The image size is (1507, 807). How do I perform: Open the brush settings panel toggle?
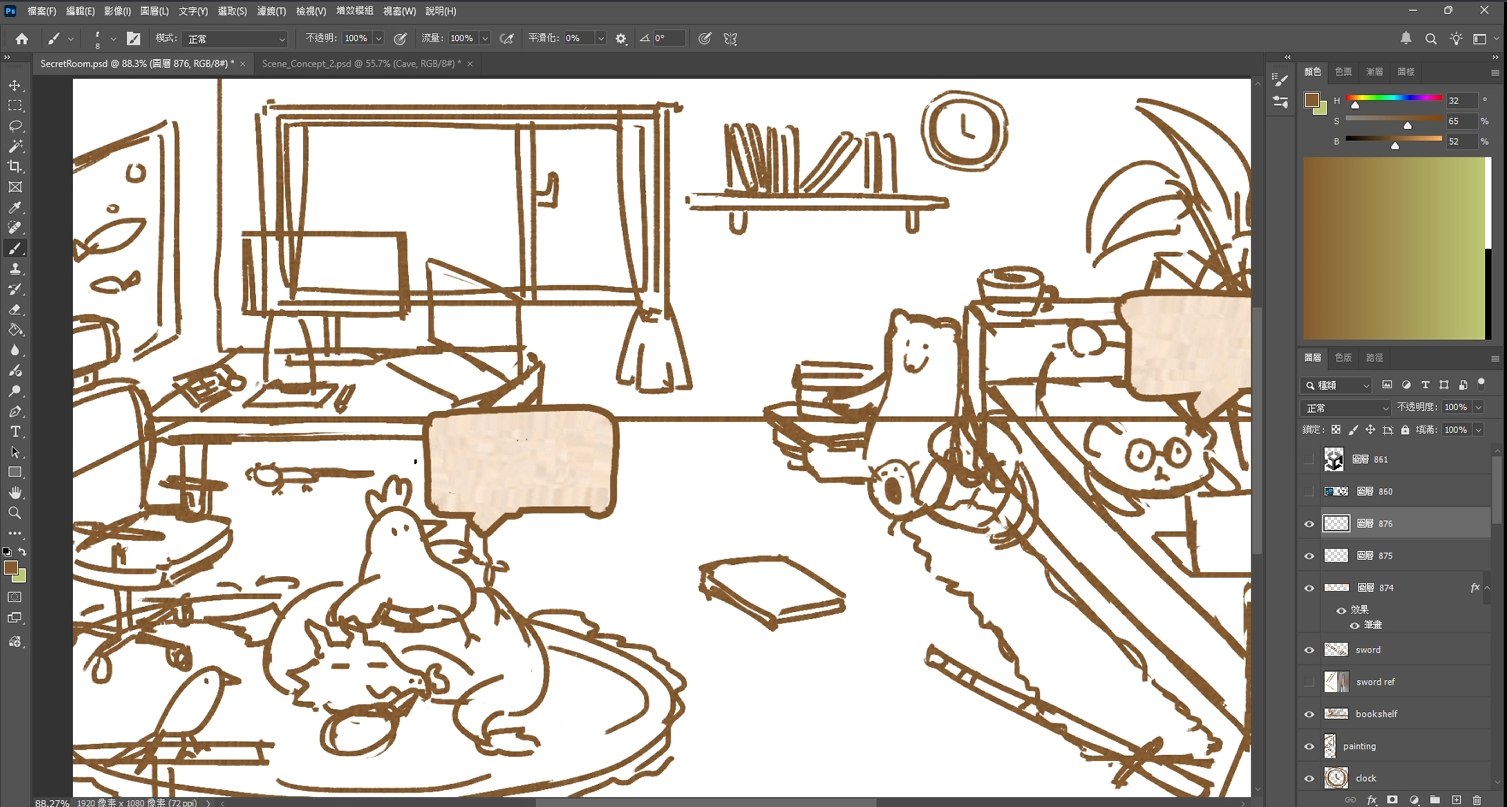tap(133, 39)
